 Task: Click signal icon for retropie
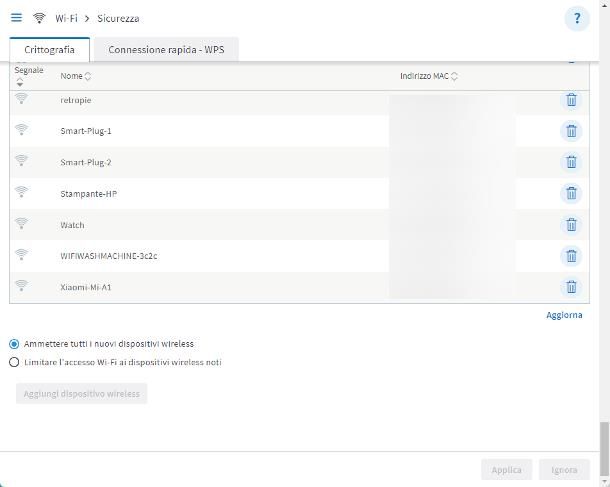pyautogui.click(x=21, y=98)
